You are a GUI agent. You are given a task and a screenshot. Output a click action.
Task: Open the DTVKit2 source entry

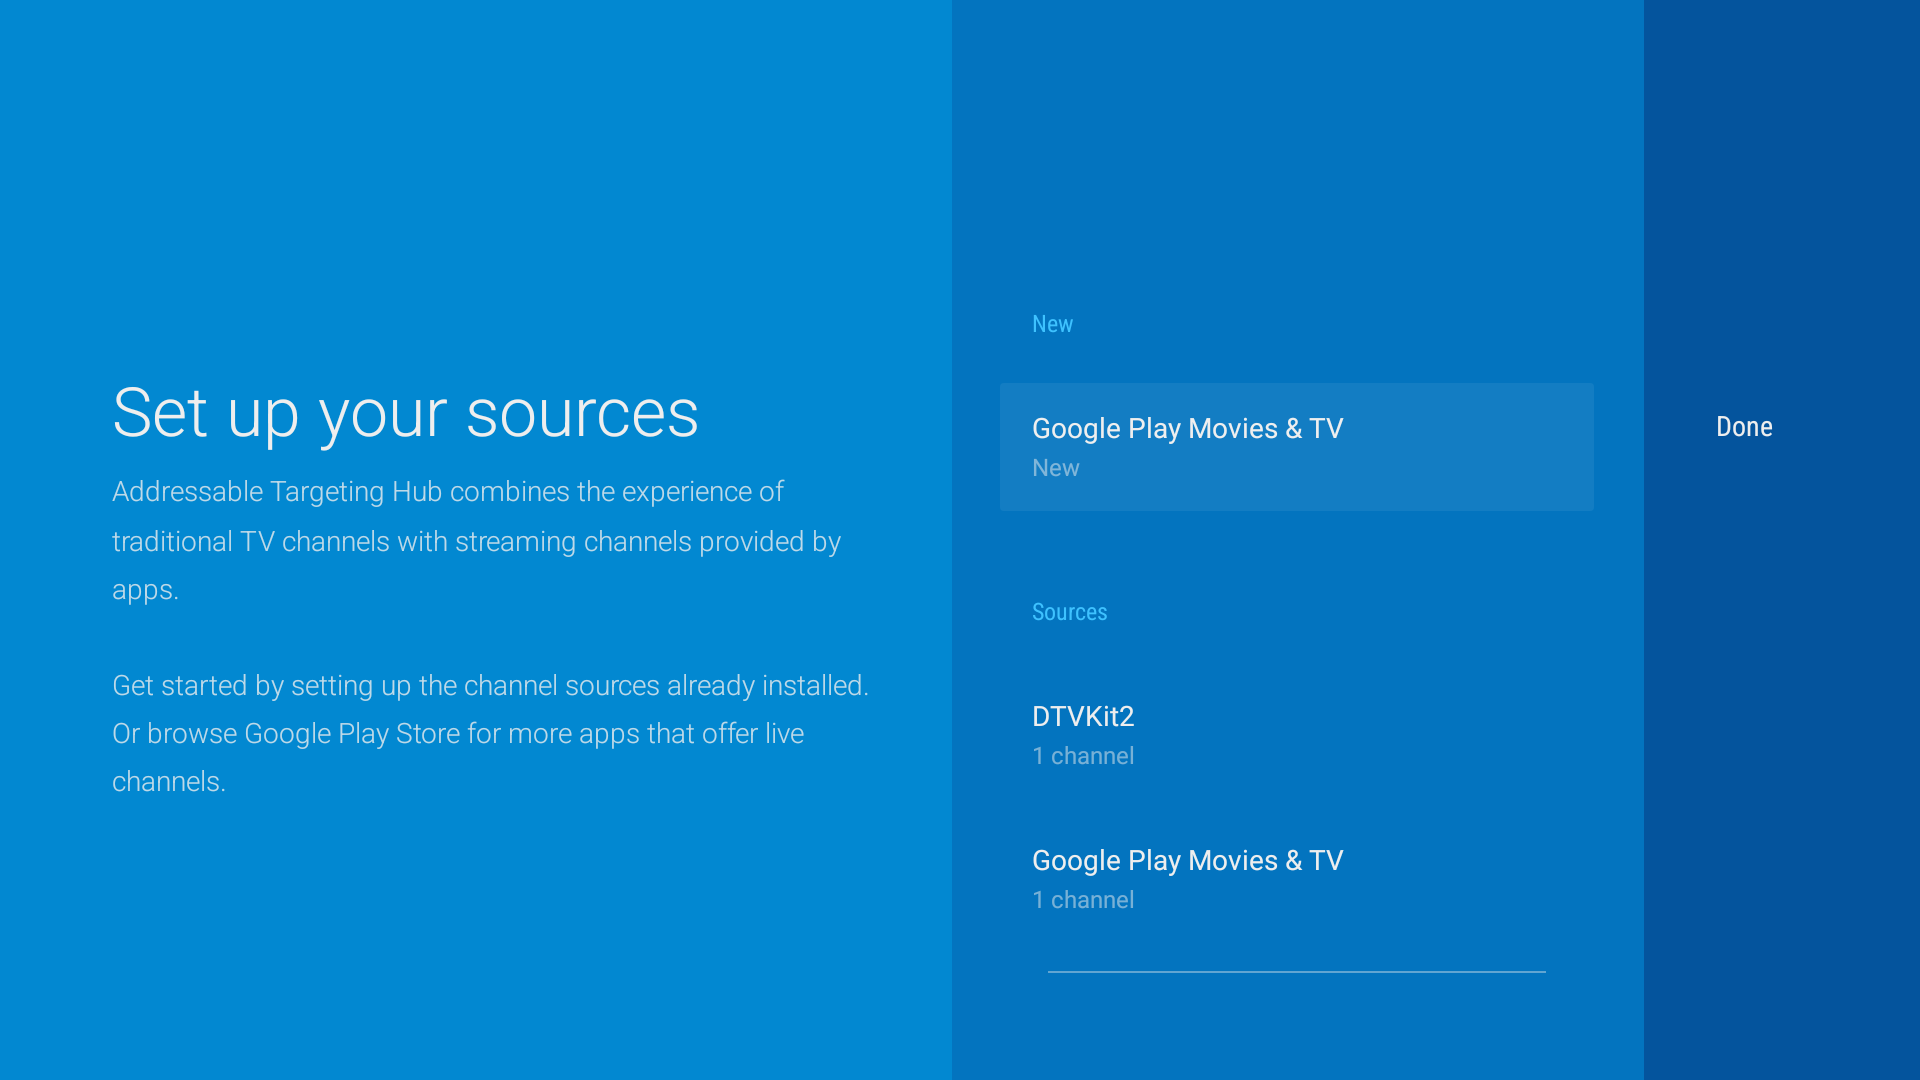pos(1296,735)
